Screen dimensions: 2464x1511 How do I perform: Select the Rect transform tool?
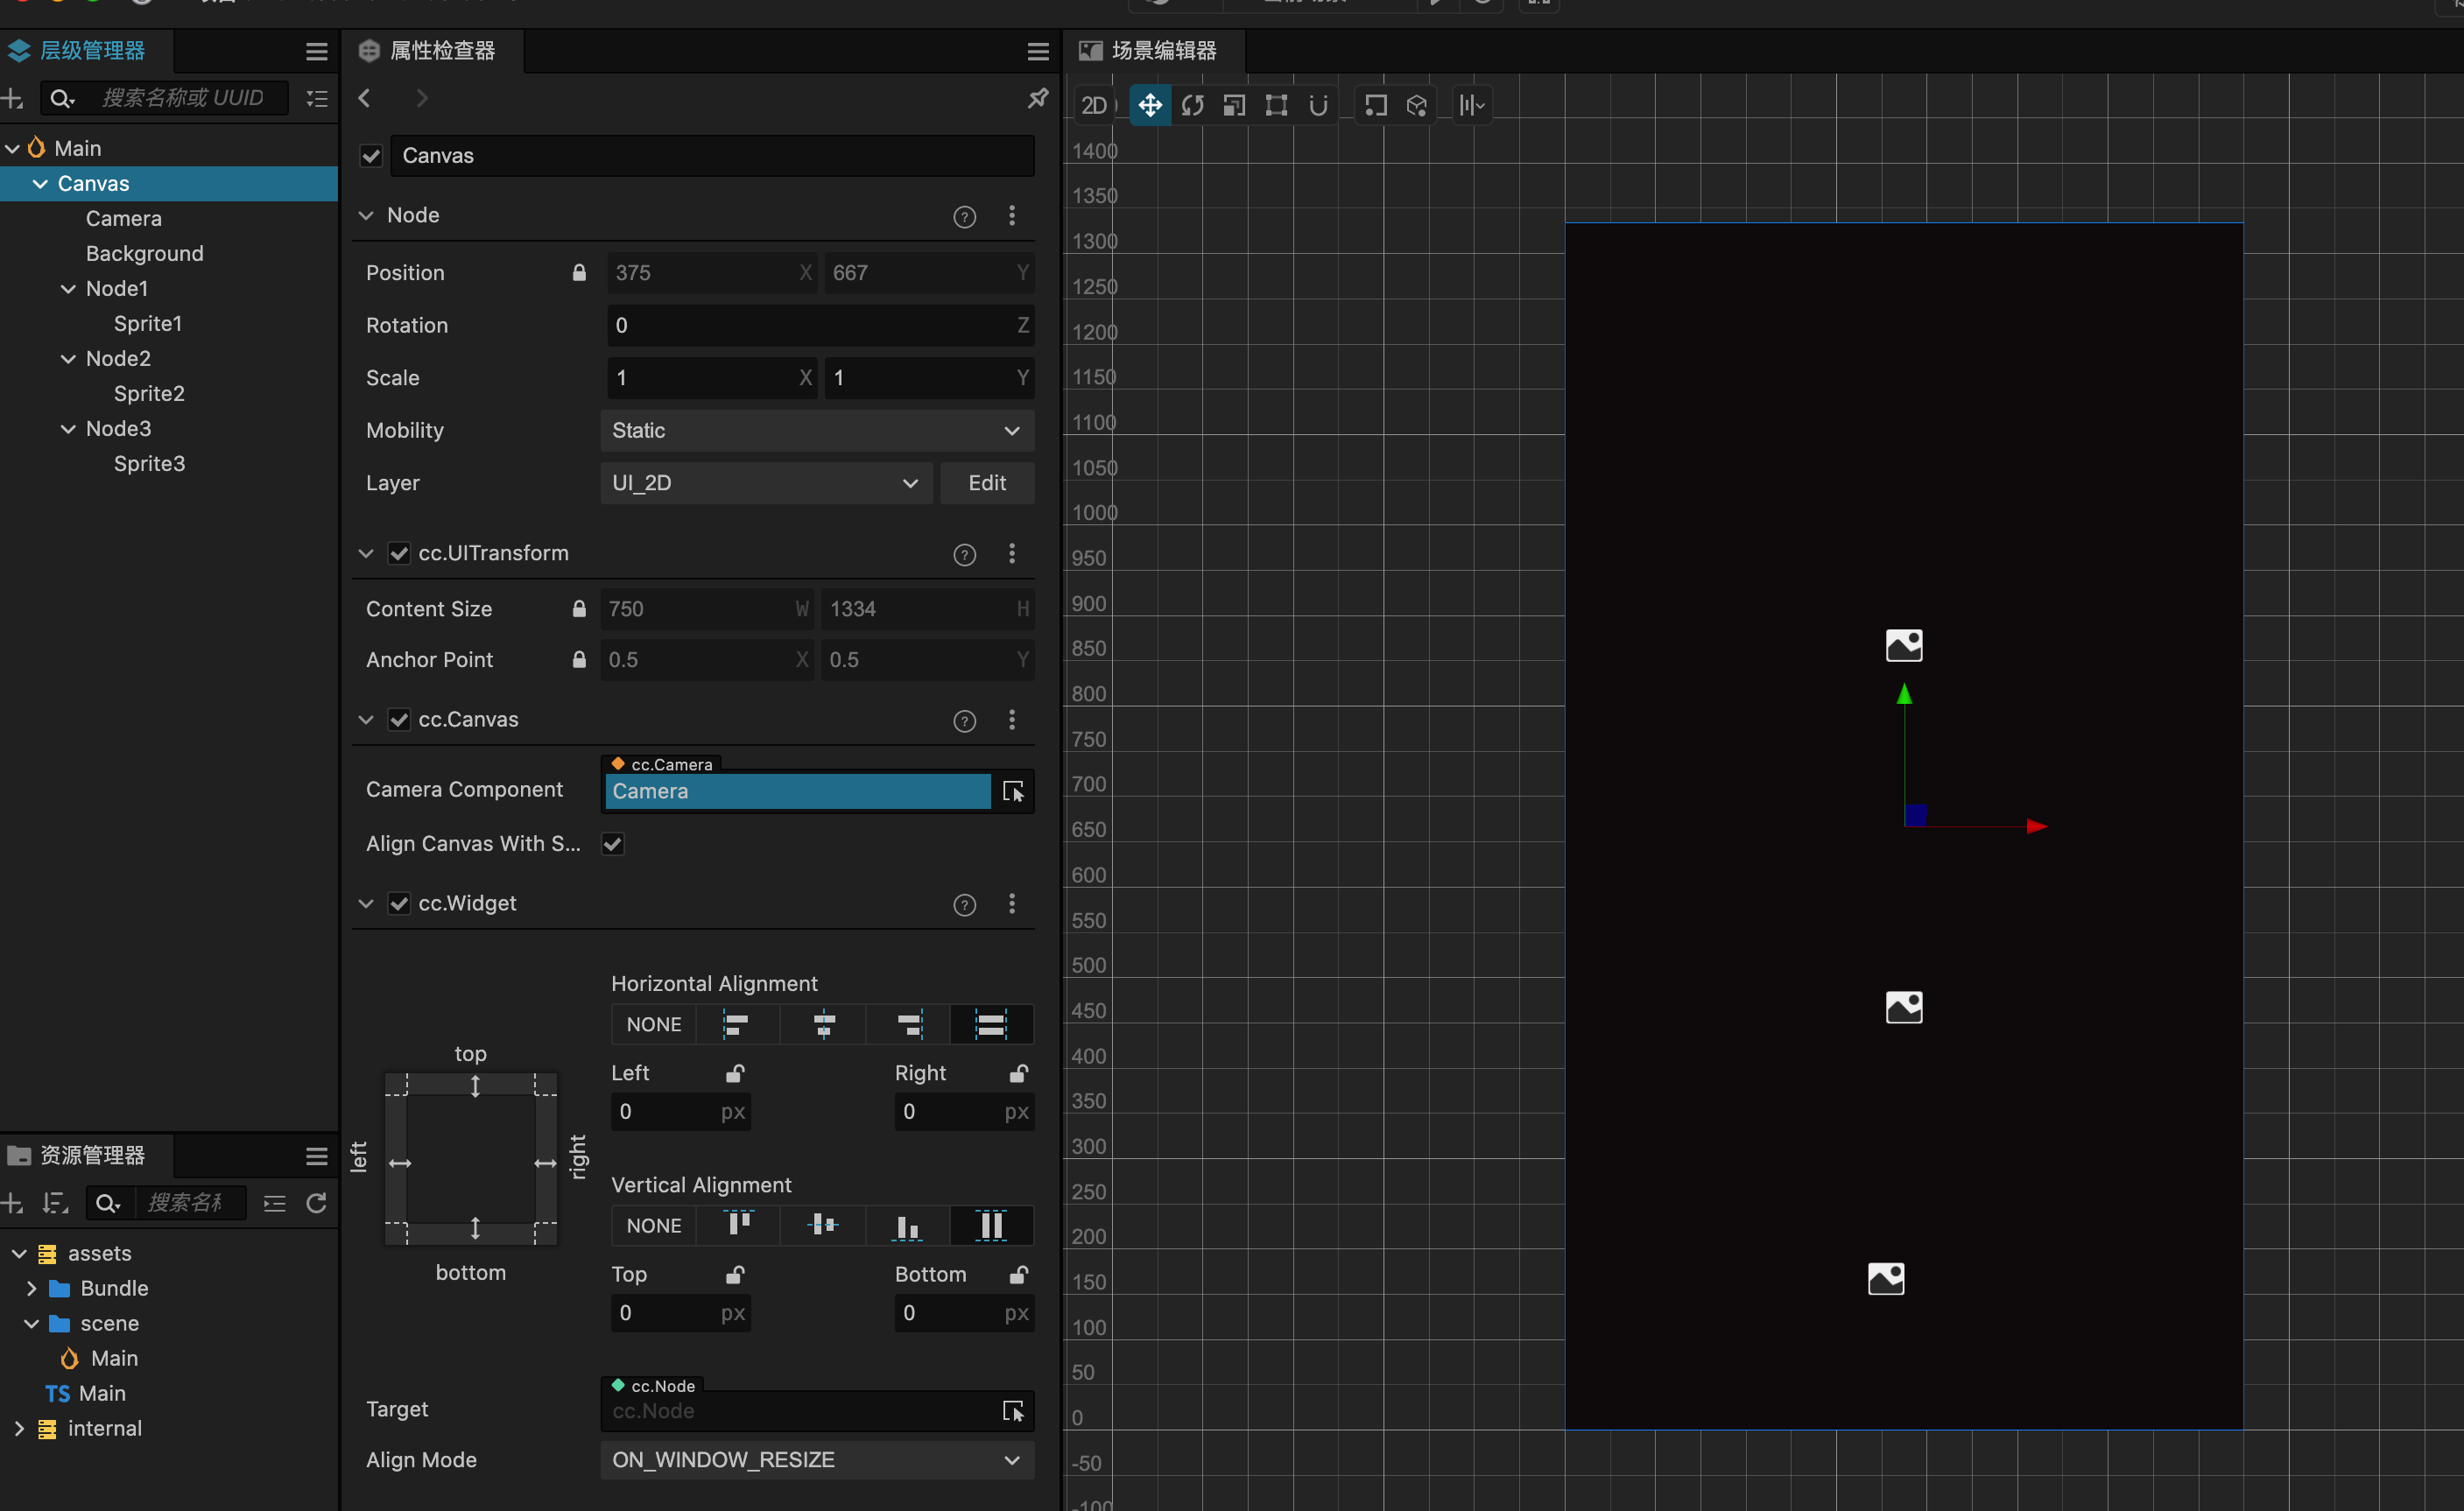point(1276,105)
